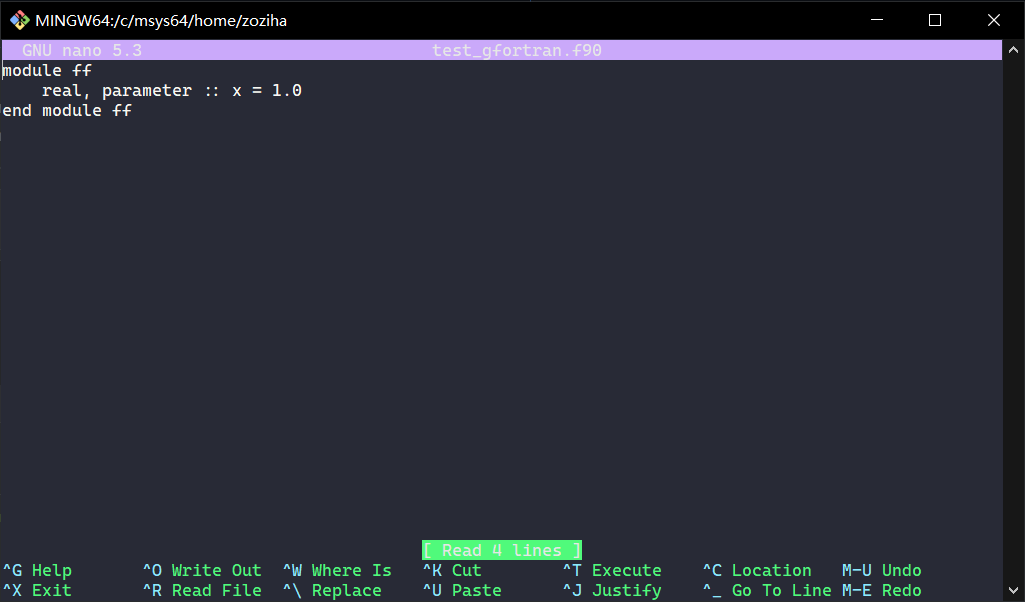The width and height of the screenshot is (1025, 602).
Task: Click the test_gfortran.f90 filename in title bar
Action: click(516, 49)
